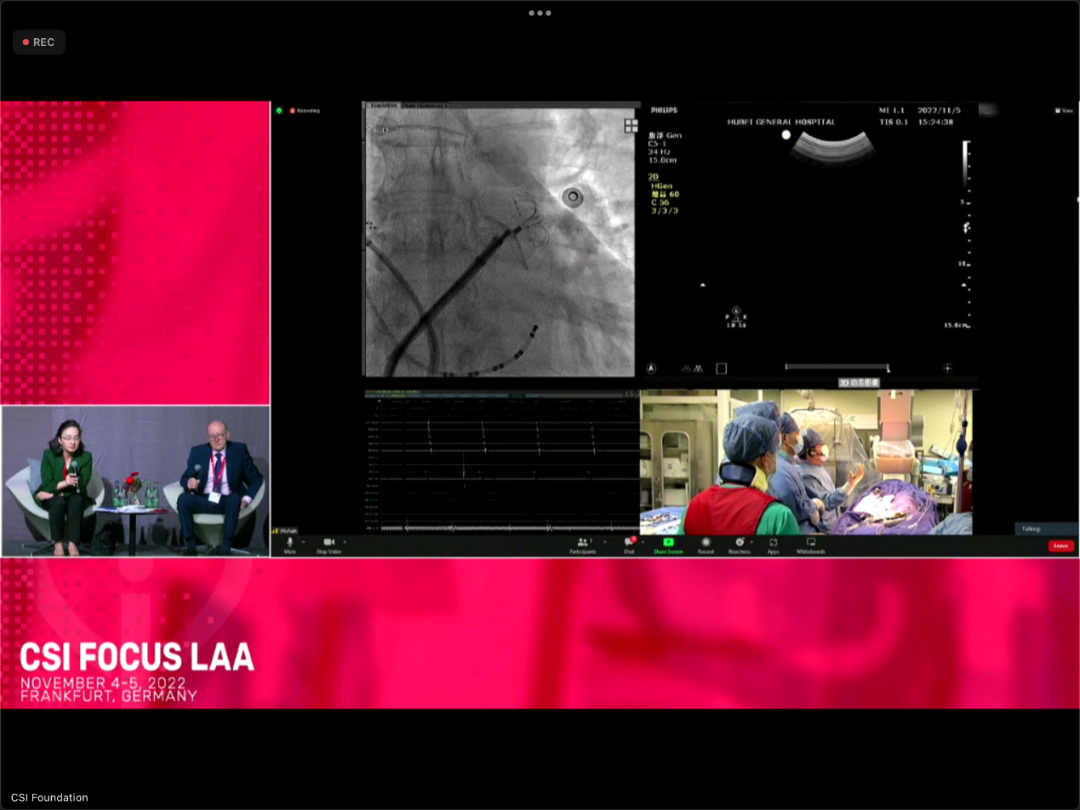Click the square icon below ultrasound image
The width and height of the screenshot is (1080, 810).
pos(721,368)
